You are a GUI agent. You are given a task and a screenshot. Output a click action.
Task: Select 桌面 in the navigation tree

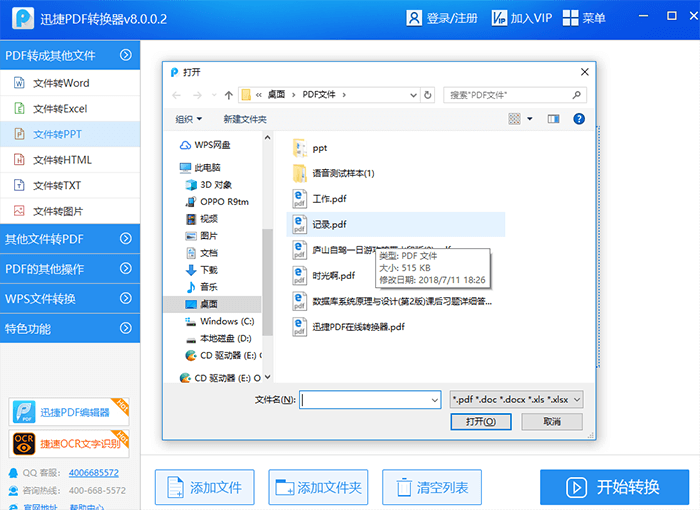212,304
